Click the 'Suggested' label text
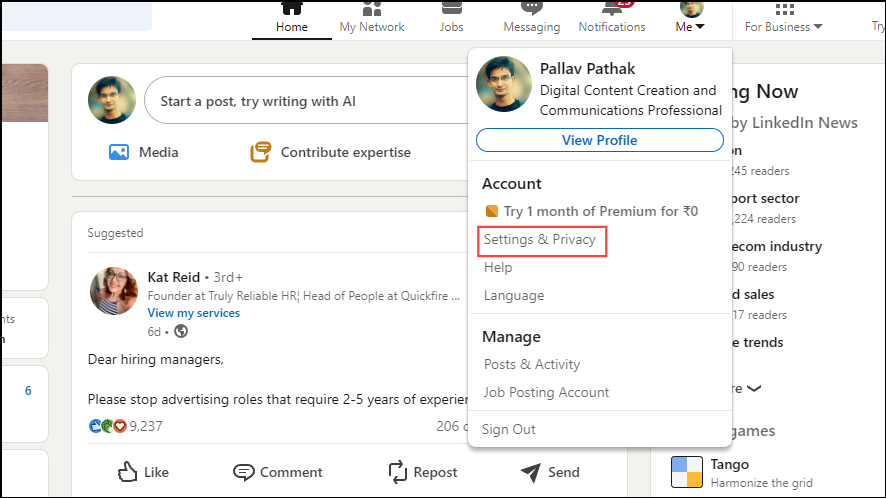This screenshot has width=886, height=498. click(115, 233)
